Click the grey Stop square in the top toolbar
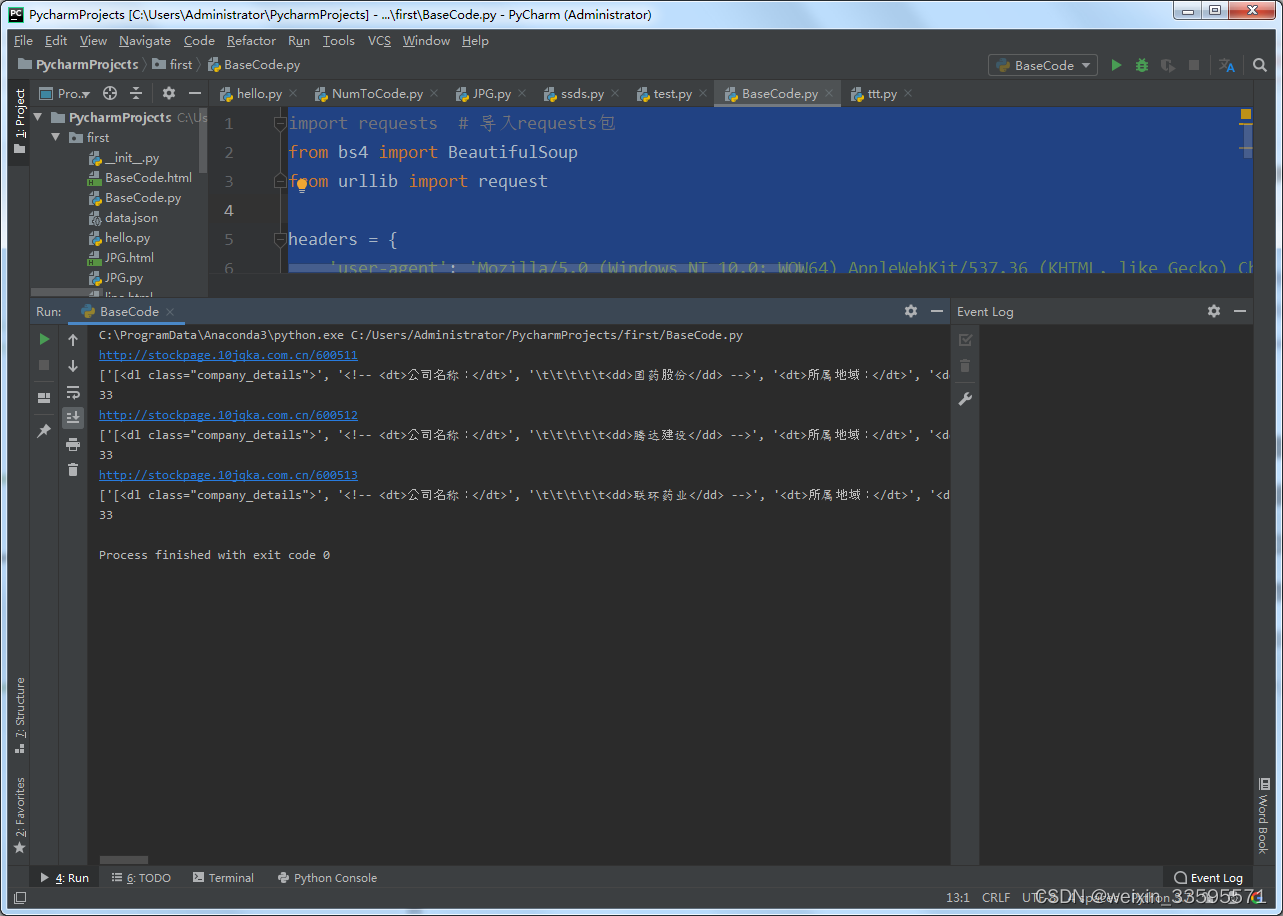1283x916 pixels. 1194,65
